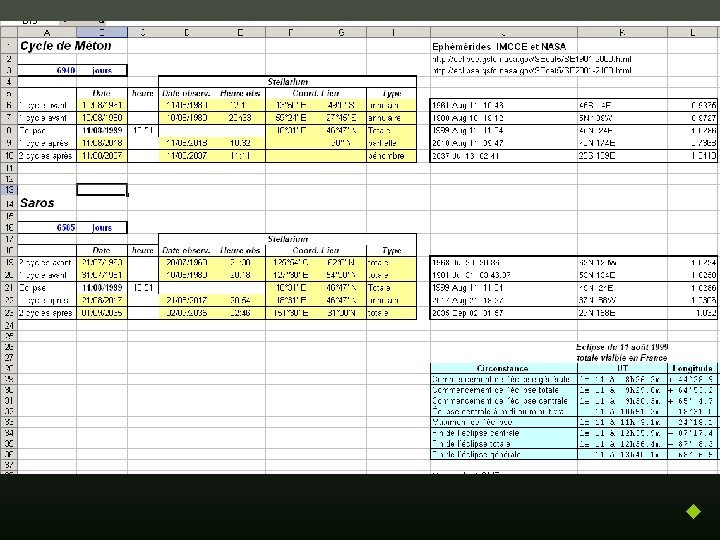
Task: Select the 'heure' header in row 18
Action: click(143, 251)
